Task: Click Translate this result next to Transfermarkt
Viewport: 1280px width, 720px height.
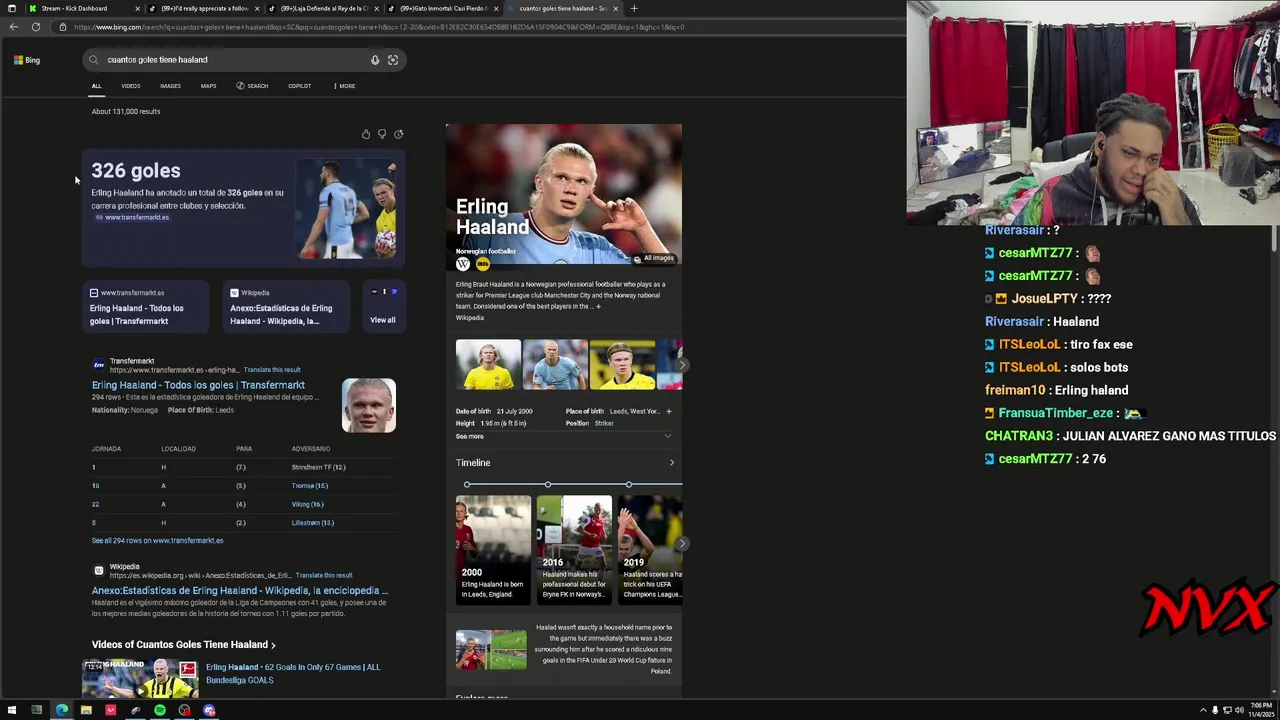Action: tap(271, 370)
